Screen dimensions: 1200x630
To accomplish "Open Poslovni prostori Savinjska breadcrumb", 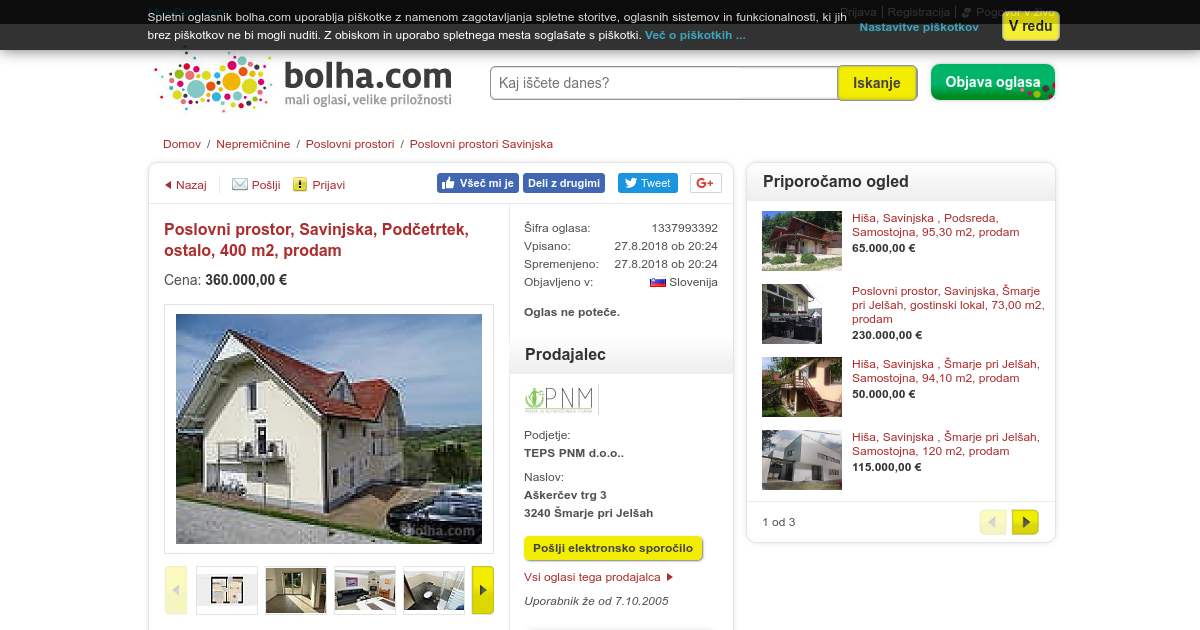I will [x=481, y=144].
